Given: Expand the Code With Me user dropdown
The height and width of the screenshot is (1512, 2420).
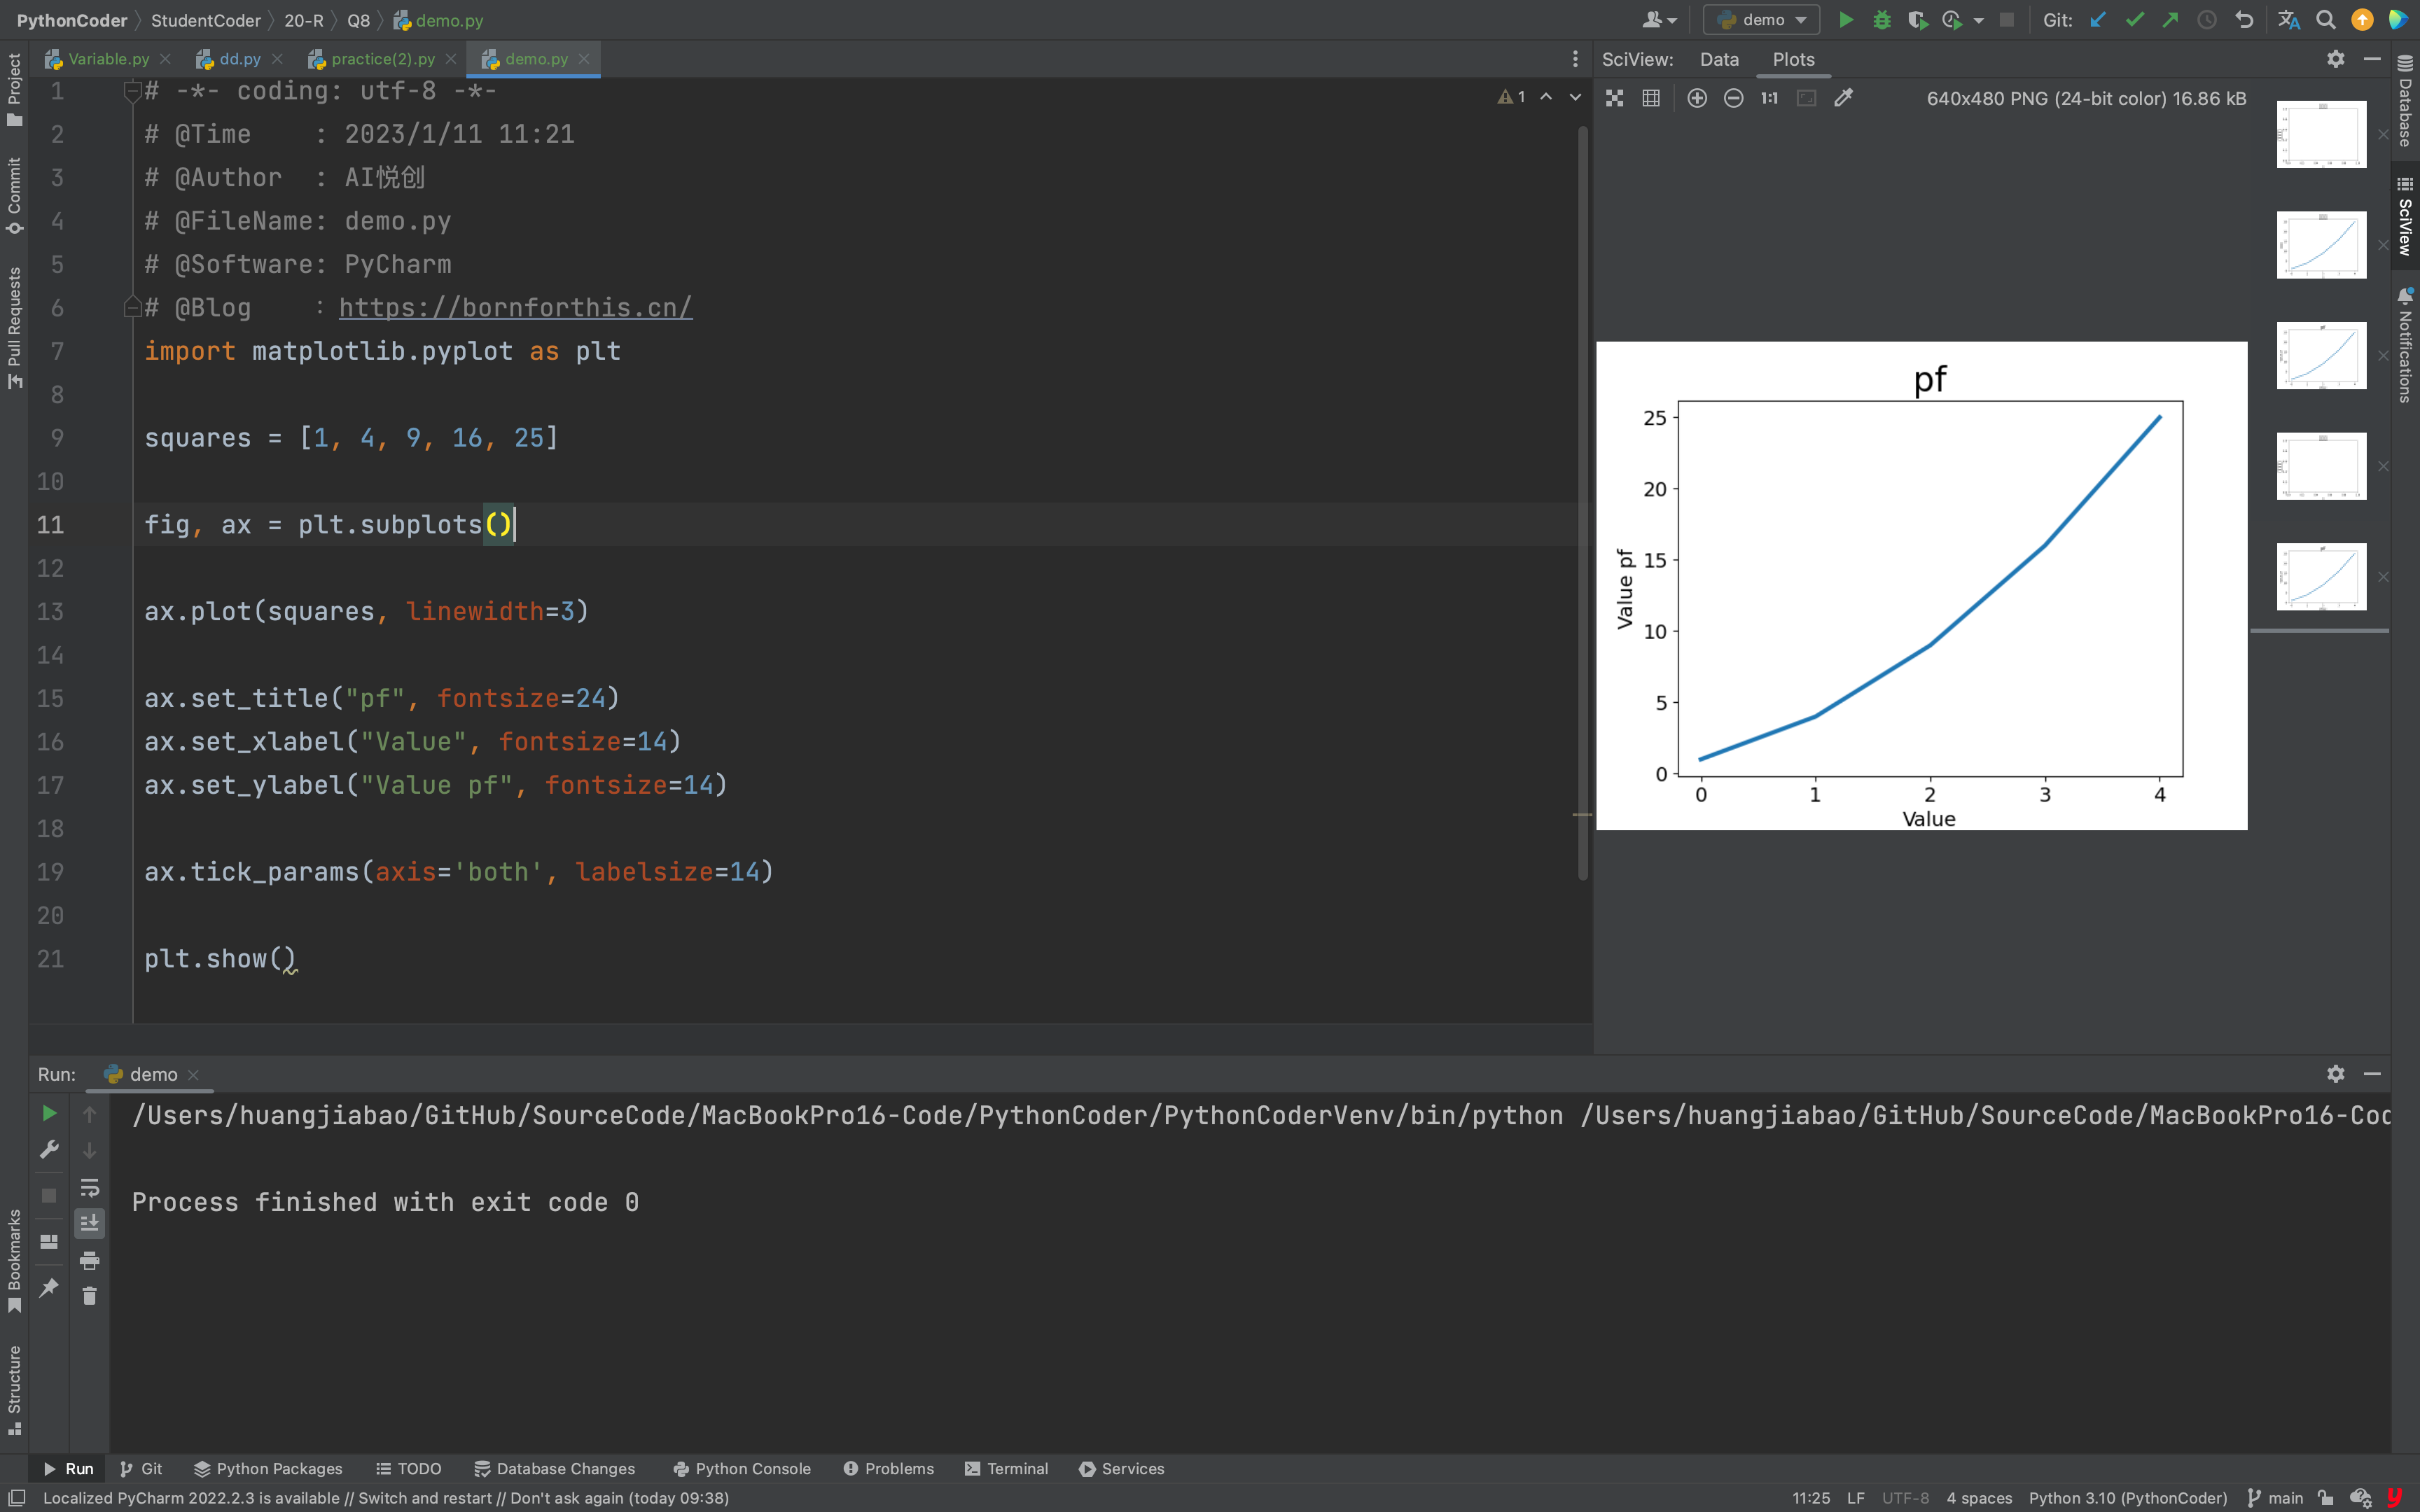Looking at the screenshot, I should (x=1659, y=20).
